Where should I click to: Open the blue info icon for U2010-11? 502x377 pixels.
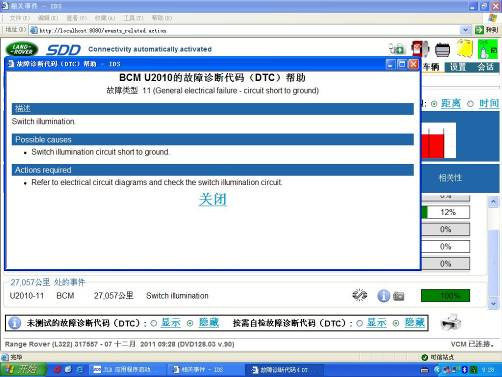tap(383, 296)
